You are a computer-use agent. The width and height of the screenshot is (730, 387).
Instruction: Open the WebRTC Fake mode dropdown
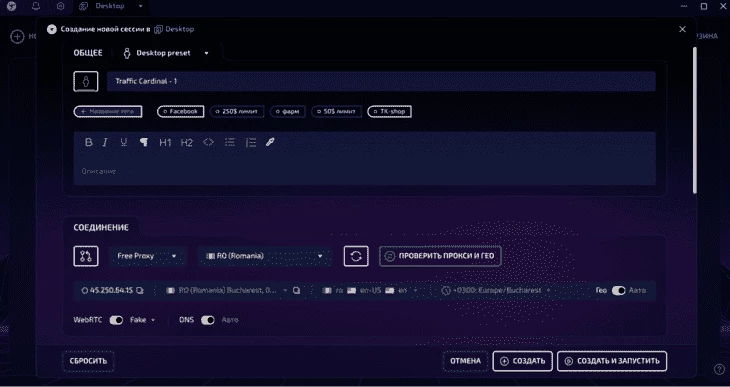tap(142, 320)
